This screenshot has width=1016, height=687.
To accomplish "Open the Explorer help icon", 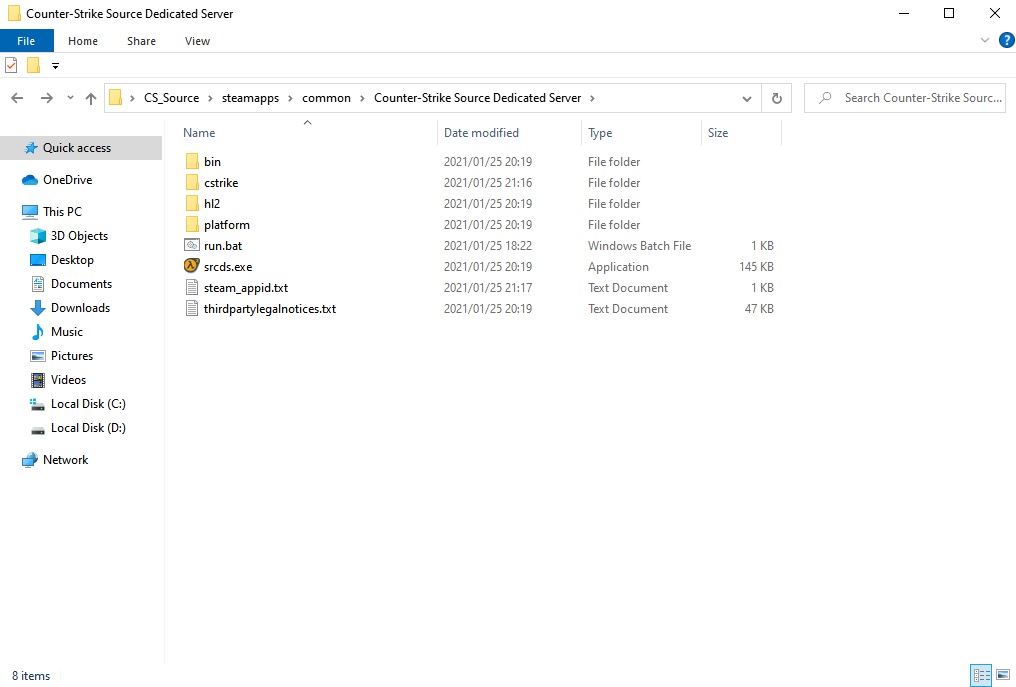I will 1006,40.
